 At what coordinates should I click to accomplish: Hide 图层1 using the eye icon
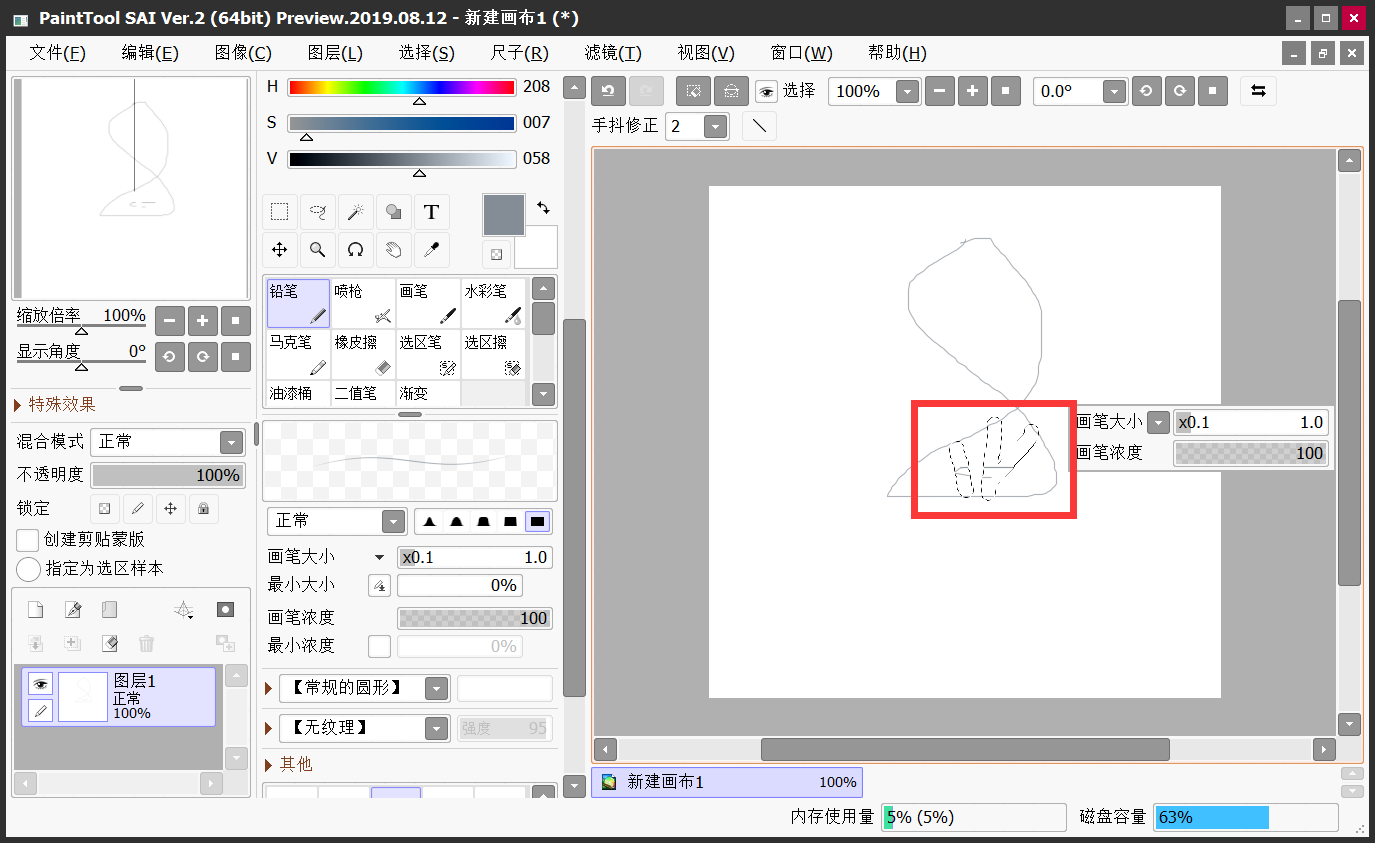pyautogui.click(x=40, y=684)
